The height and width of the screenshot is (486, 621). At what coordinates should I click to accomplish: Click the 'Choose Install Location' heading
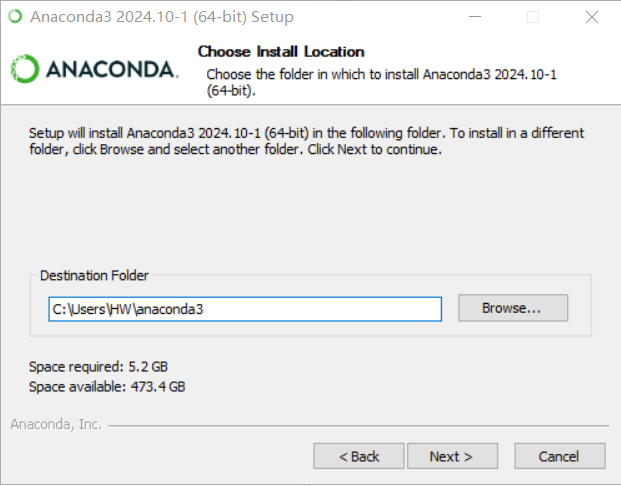point(281,51)
